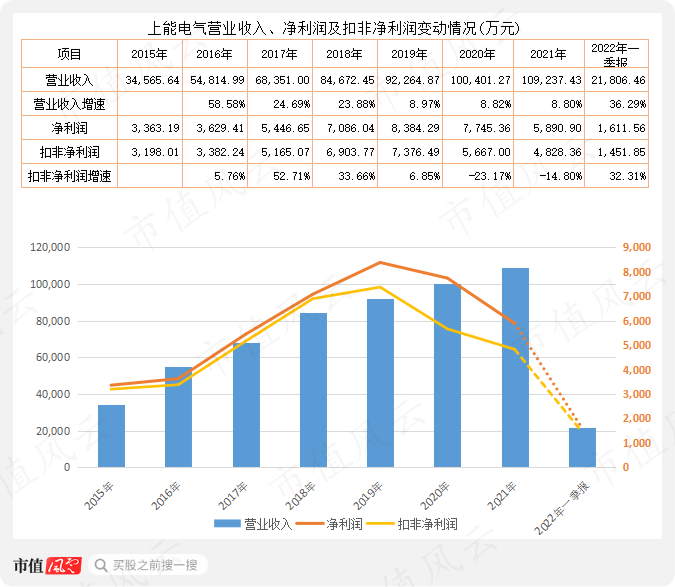The height and width of the screenshot is (587, 675).
Task: Click the 2018年 x-axis label
Action: click(301, 496)
